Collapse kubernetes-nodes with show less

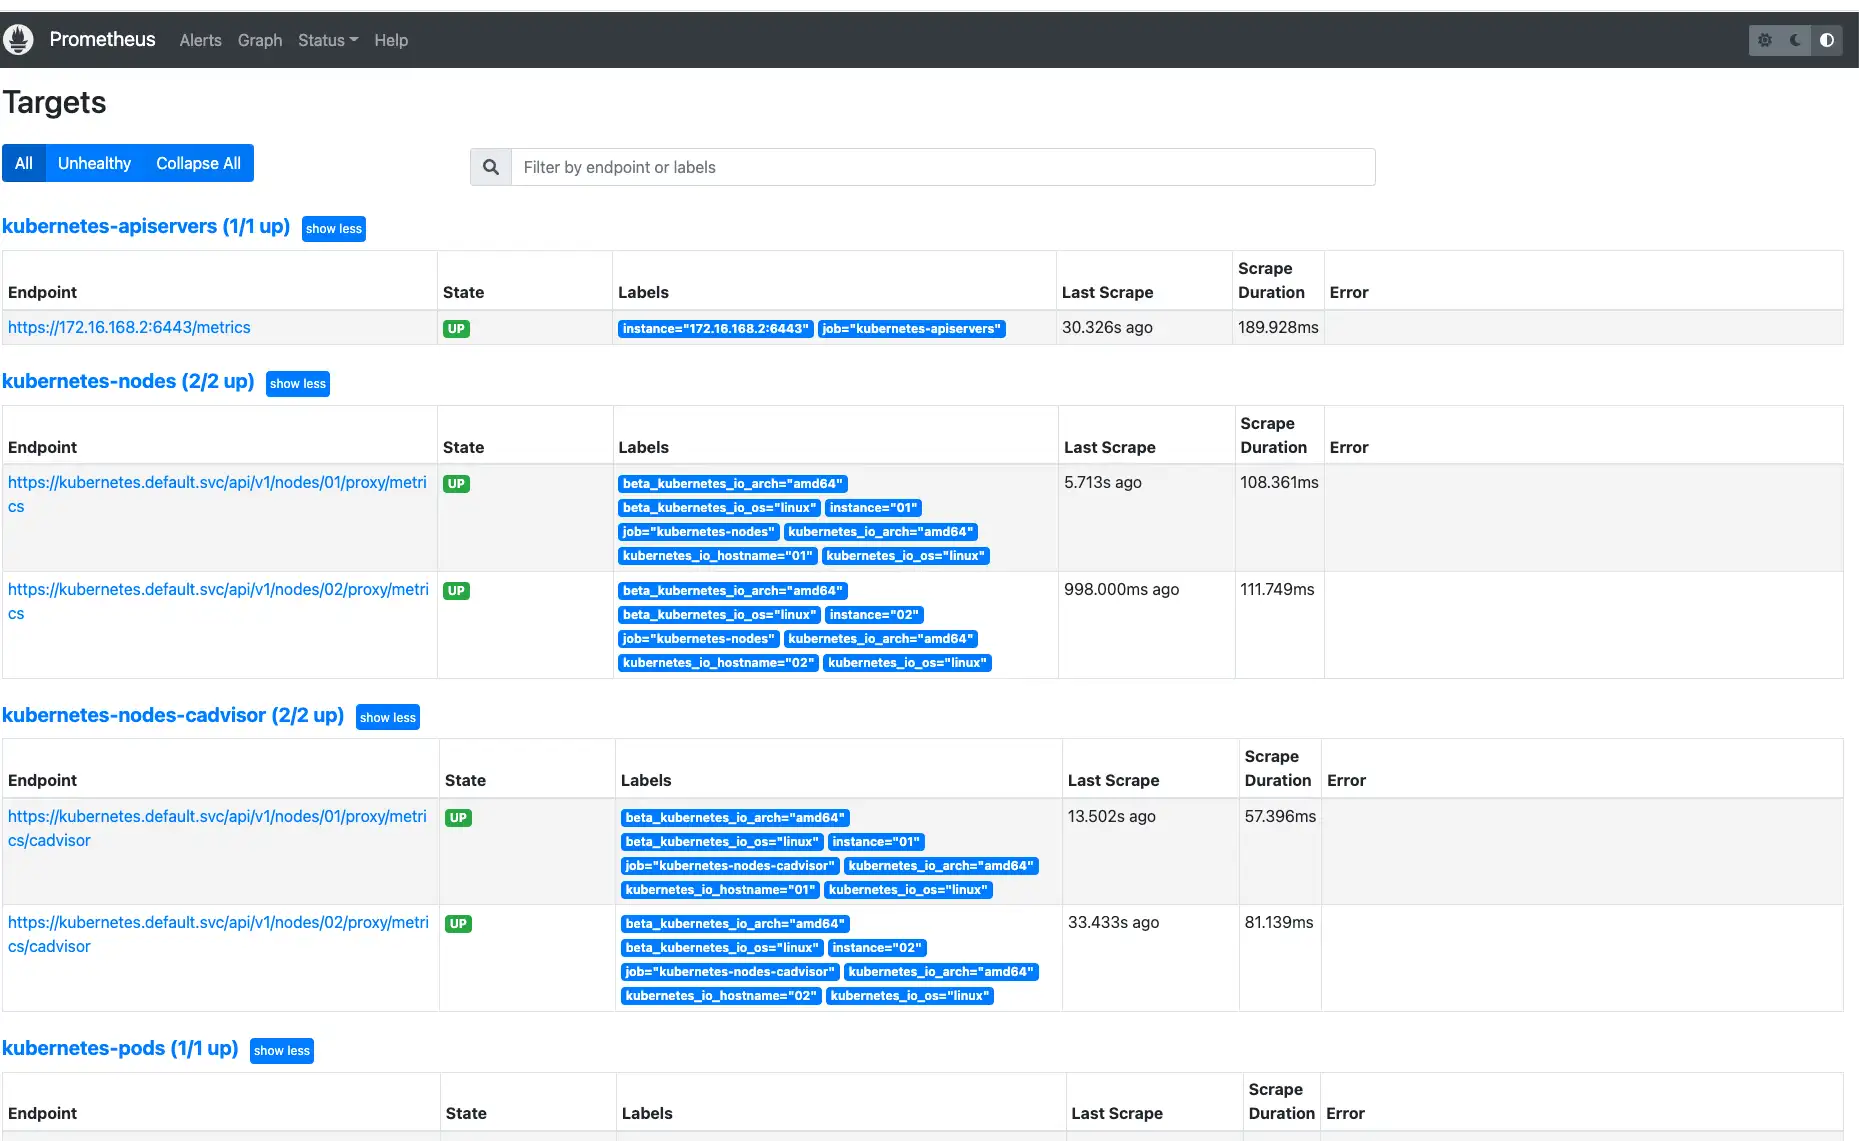click(298, 384)
